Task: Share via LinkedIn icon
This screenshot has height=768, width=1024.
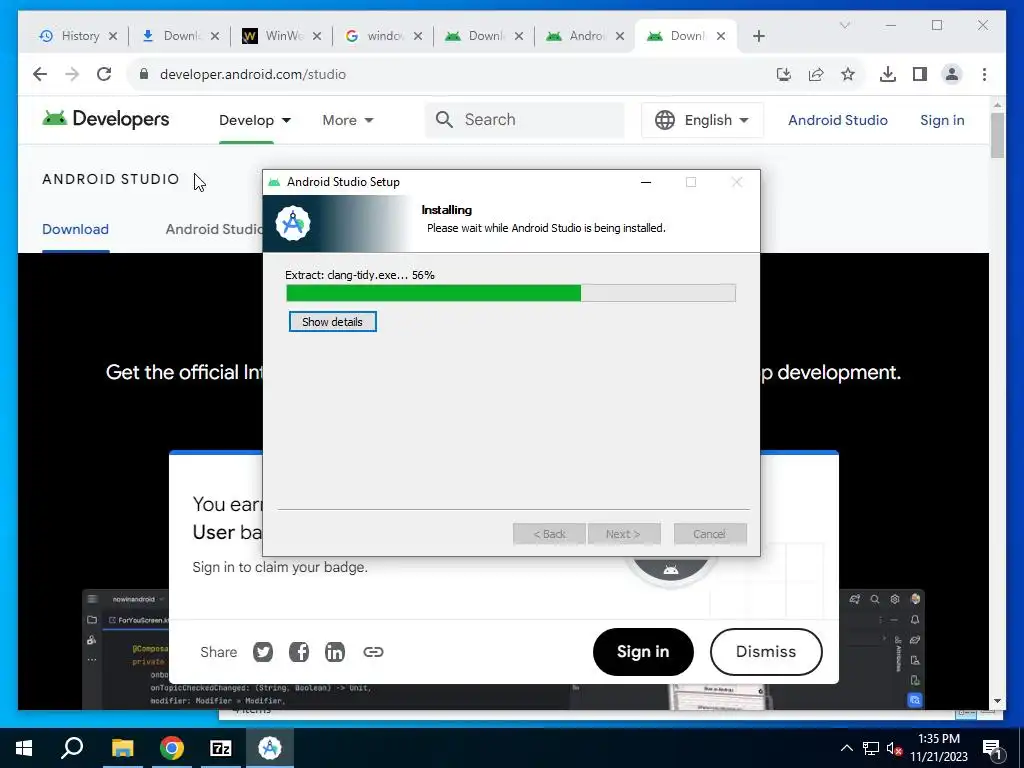Action: [x=334, y=652]
